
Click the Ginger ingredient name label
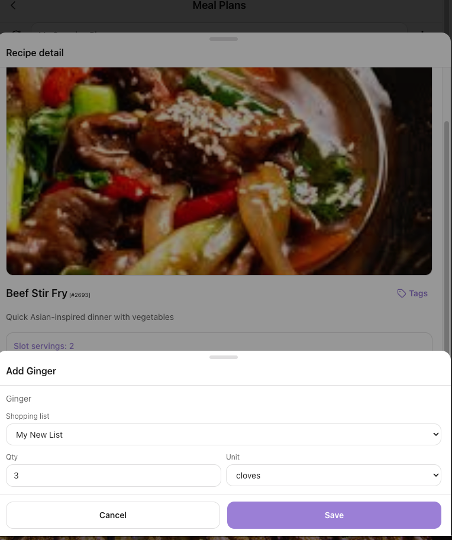pyautogui.click(x=19, y=399)
